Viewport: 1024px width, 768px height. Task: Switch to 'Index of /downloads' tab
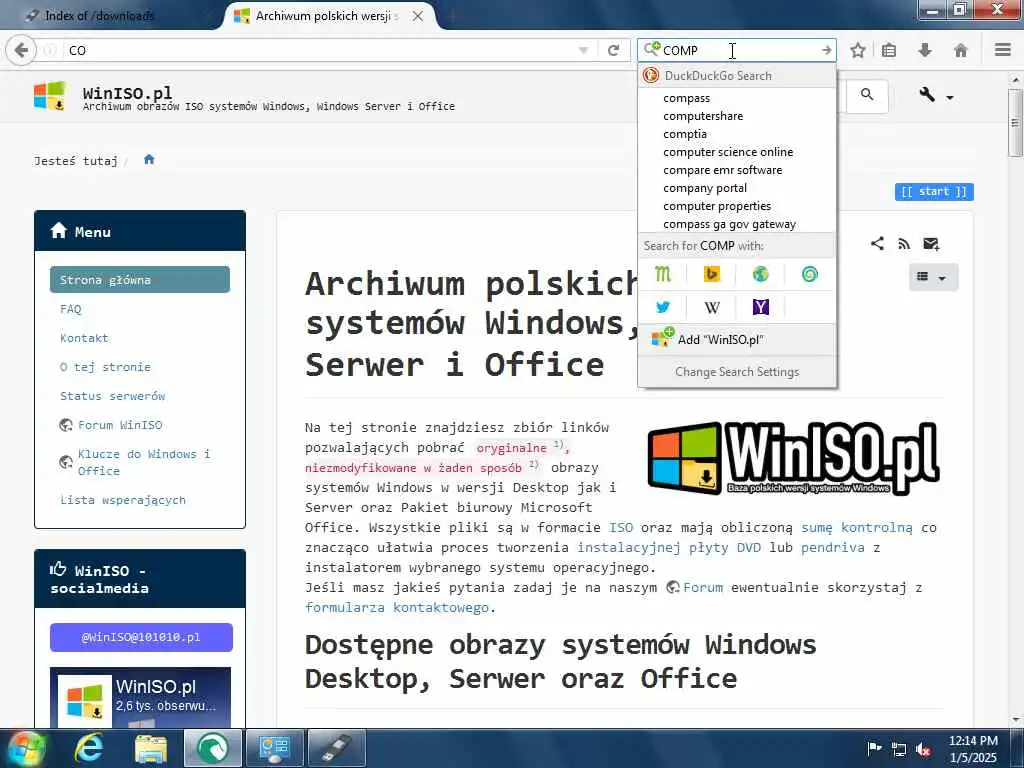click(111, 16)
